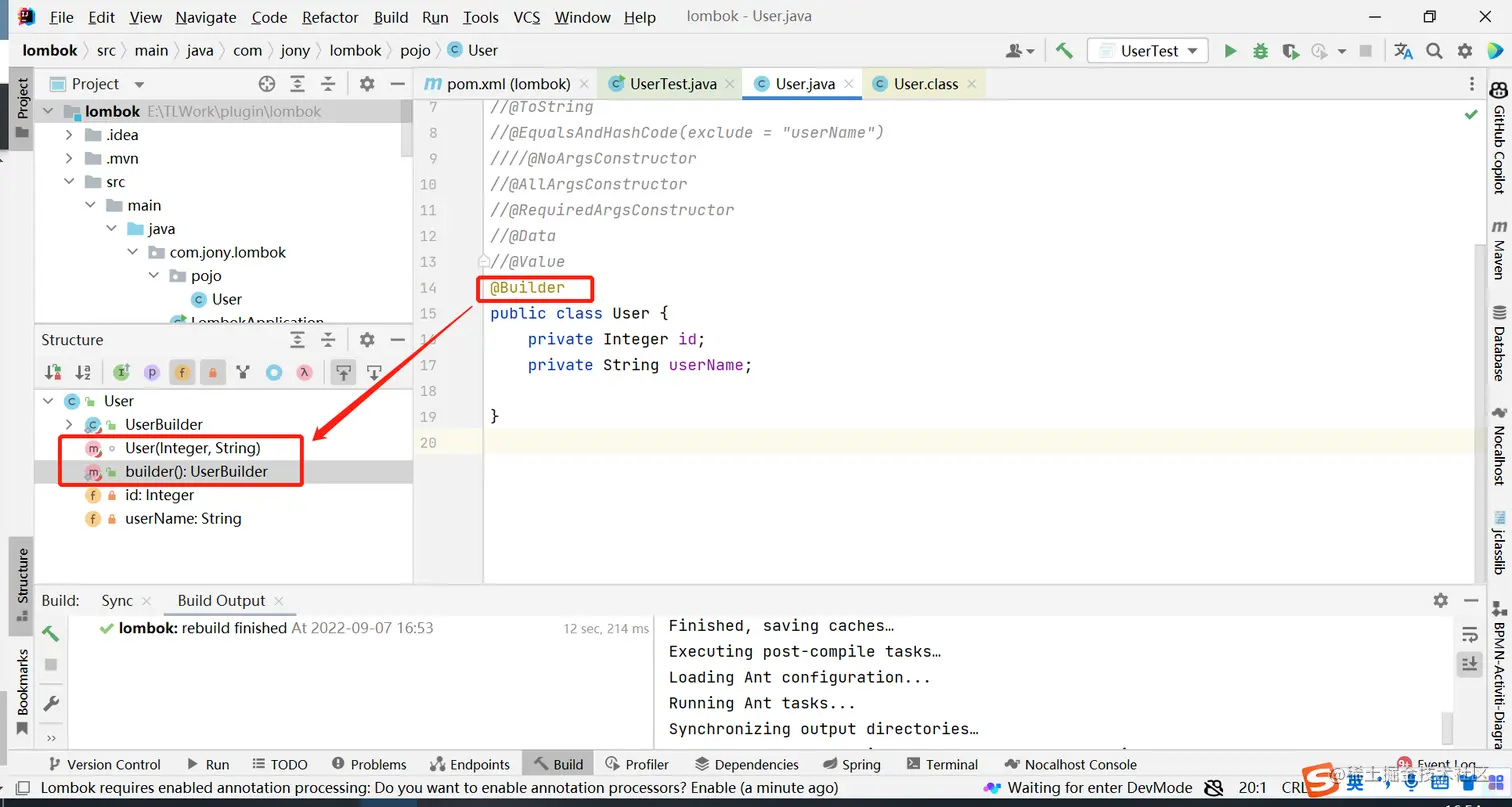The width and height of the screenshot is (1512, 807).
Task: Open the Nocalhost side panel
Action: click(x=1499, y=445)
